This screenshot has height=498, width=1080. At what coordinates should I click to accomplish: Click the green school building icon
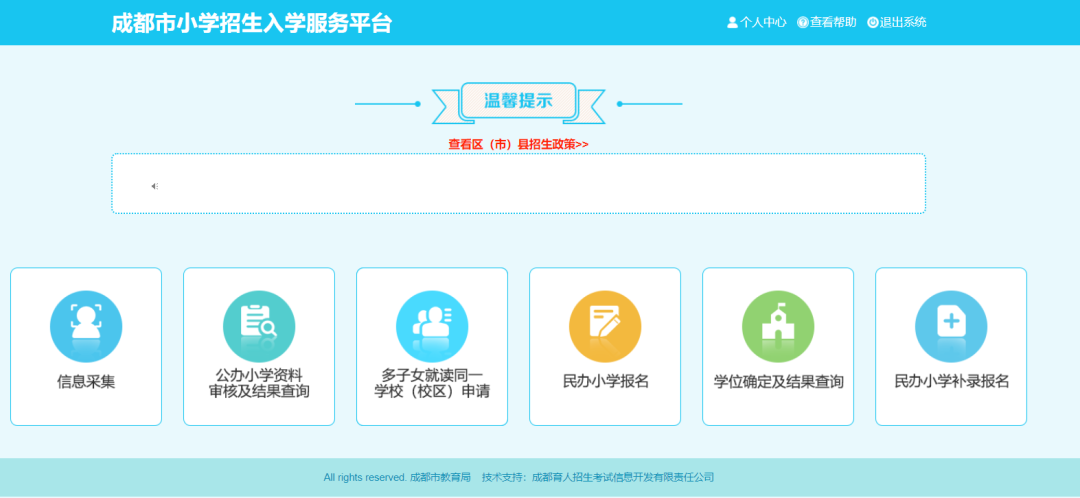tap(778, 326)
